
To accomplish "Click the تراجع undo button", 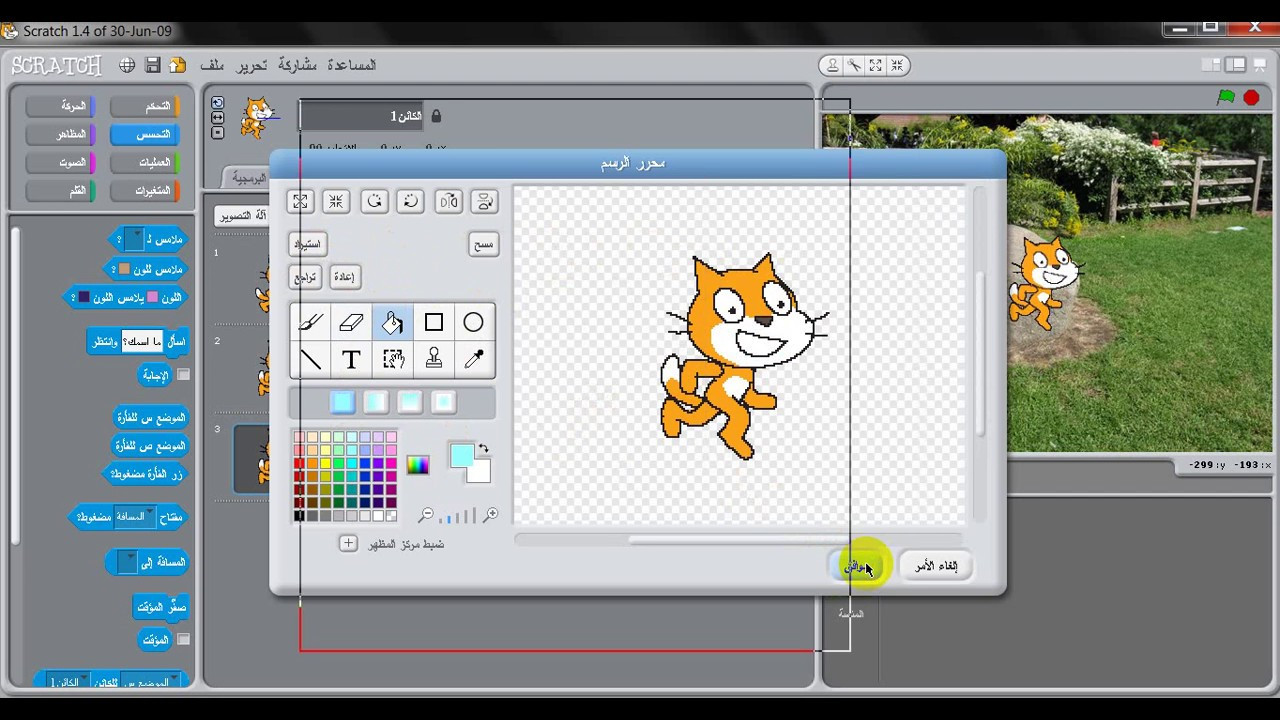I will [x=305, y=277].
